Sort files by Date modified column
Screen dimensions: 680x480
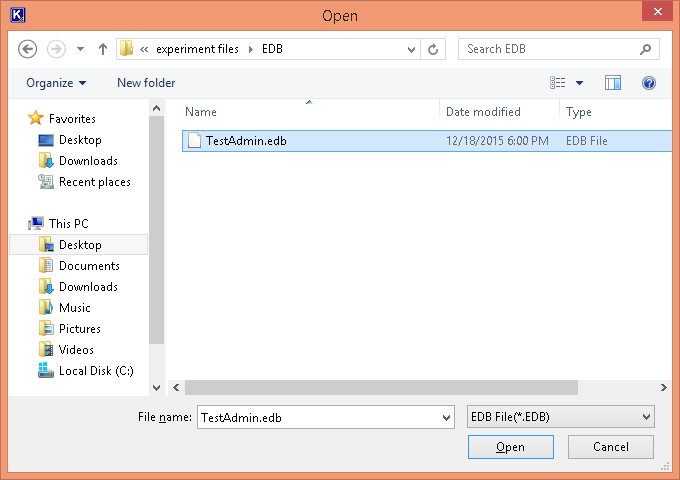(483, 112)
